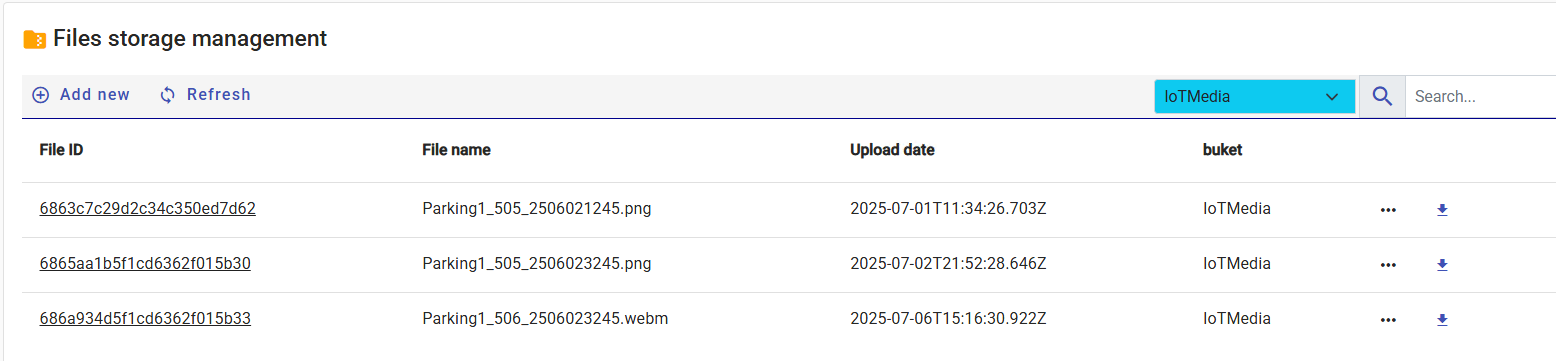
Task: Open more options for file 6865aa1b5f1cd6362f015b30
Action: (x=1387, y=265)
